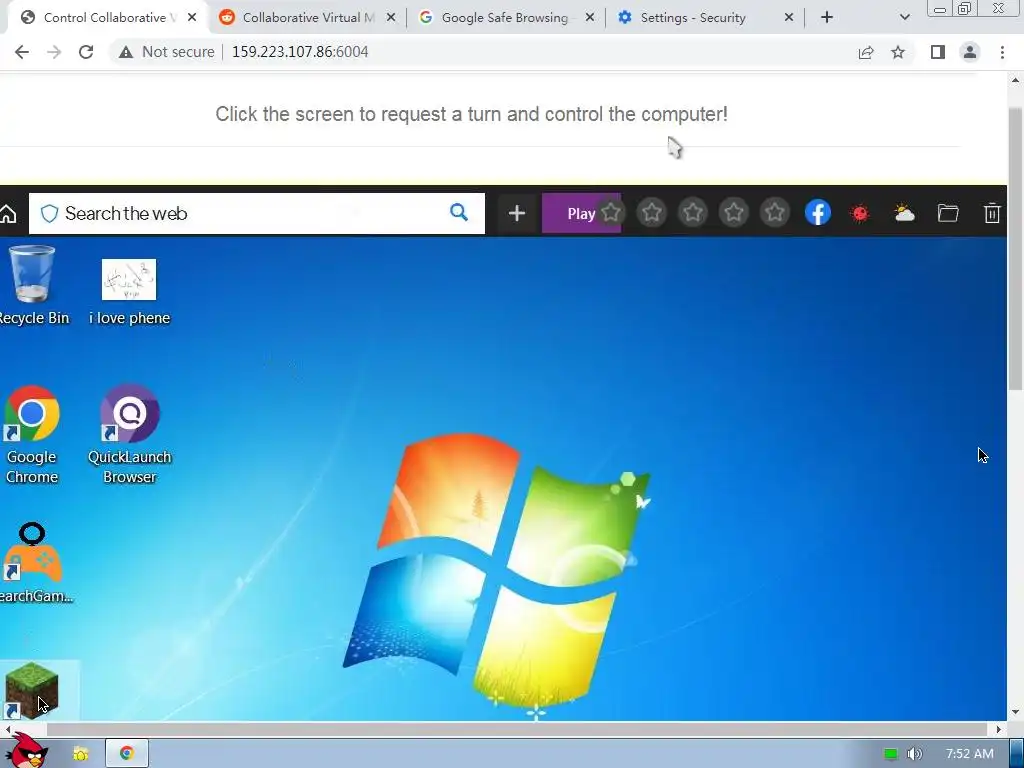Viewport: 1024px width, 768px height.
Task: Click the Angry Birds start button in taskbar
Action: (27, 751)
